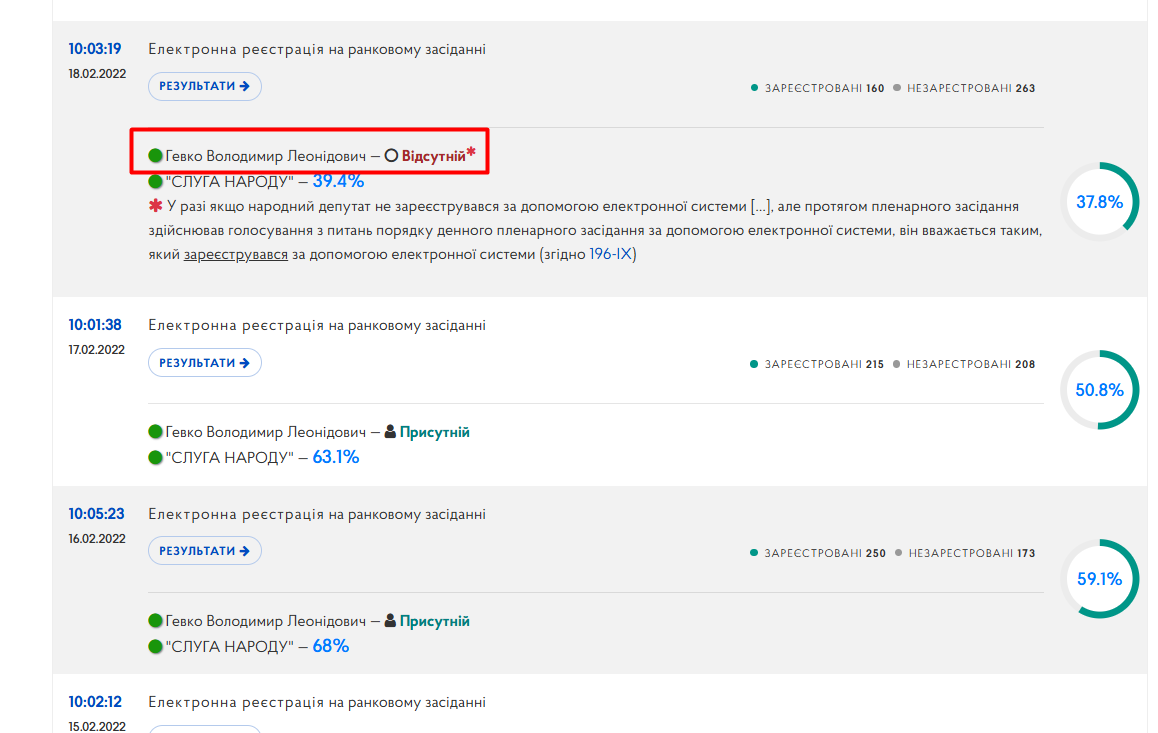Click the green dot beside Гевко on 16.02.2022
Viewport: 1158px width, 733px height.
point(155,621)
